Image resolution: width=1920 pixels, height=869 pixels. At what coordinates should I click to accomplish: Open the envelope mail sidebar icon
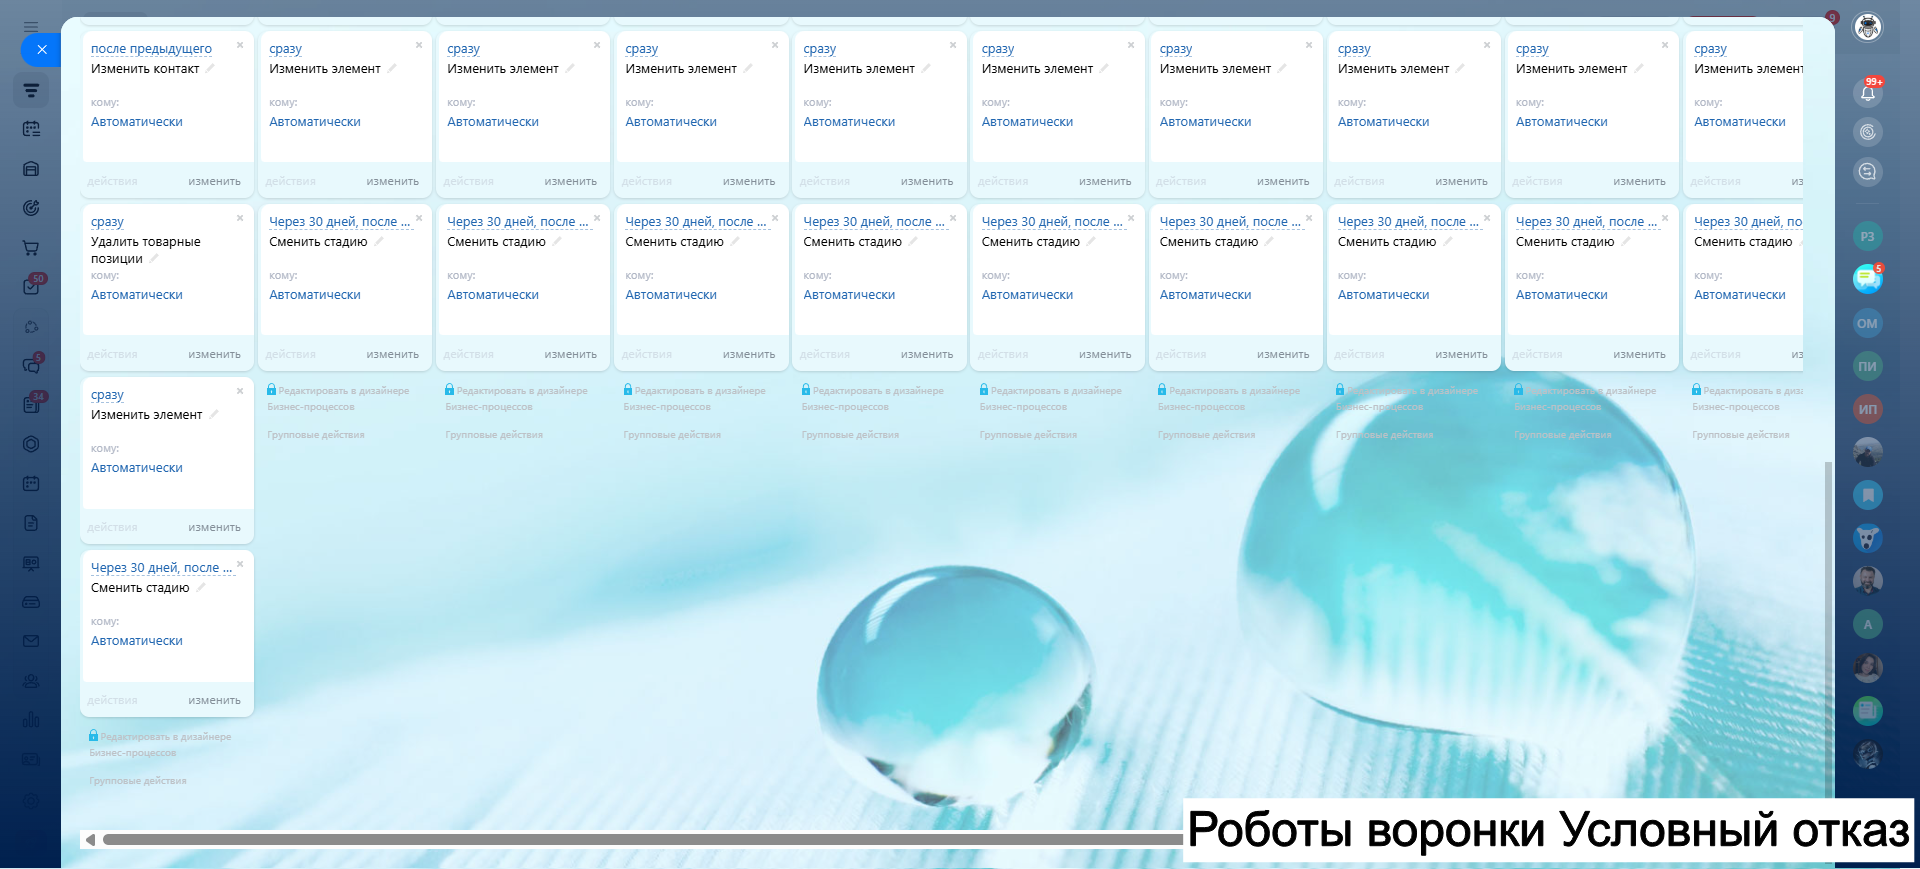[x=31, y=641]
